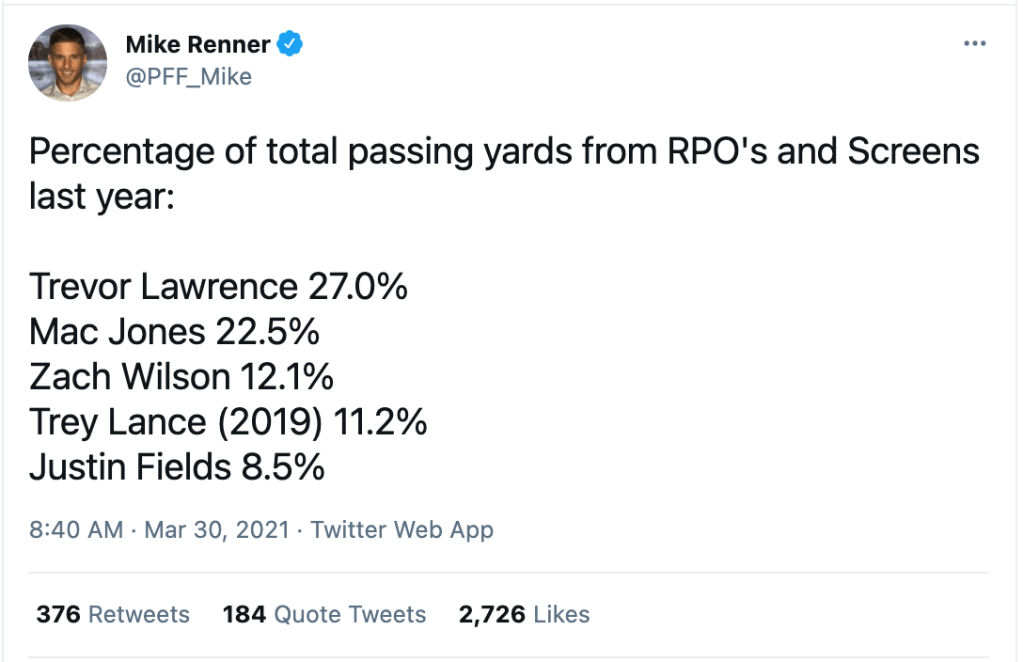The height and width of the screenshot is (662, 1023).
Task: Click the 8:40 AM timestamp
Action: tap(76, 529)
